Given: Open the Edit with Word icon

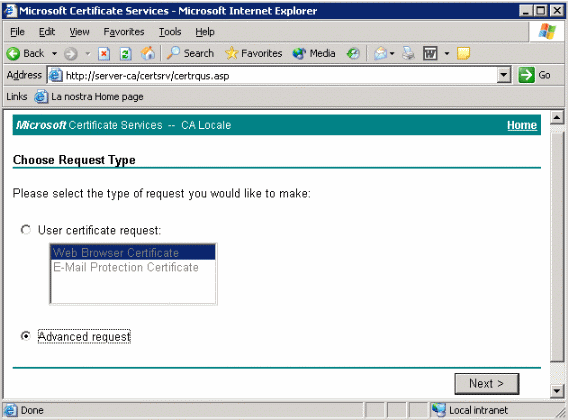Looking at the screenshot, I should pyautogui.click(x=430, y=54).
